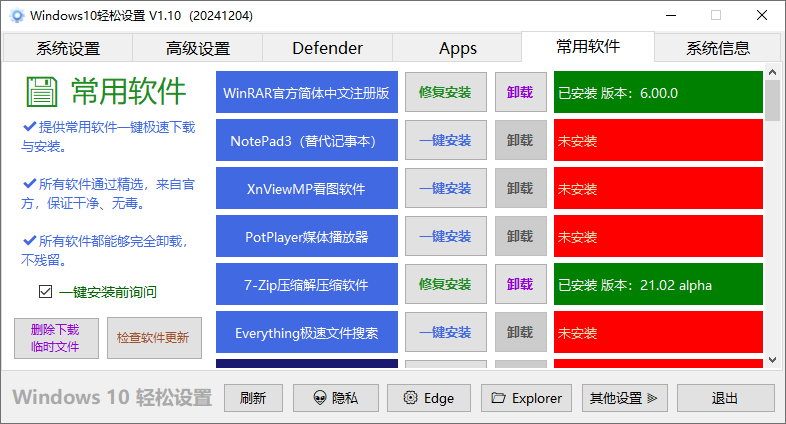The image size is (786, 424).
Task: Click the 未安装 status for PotPlayer
Action: click(658, 237)
